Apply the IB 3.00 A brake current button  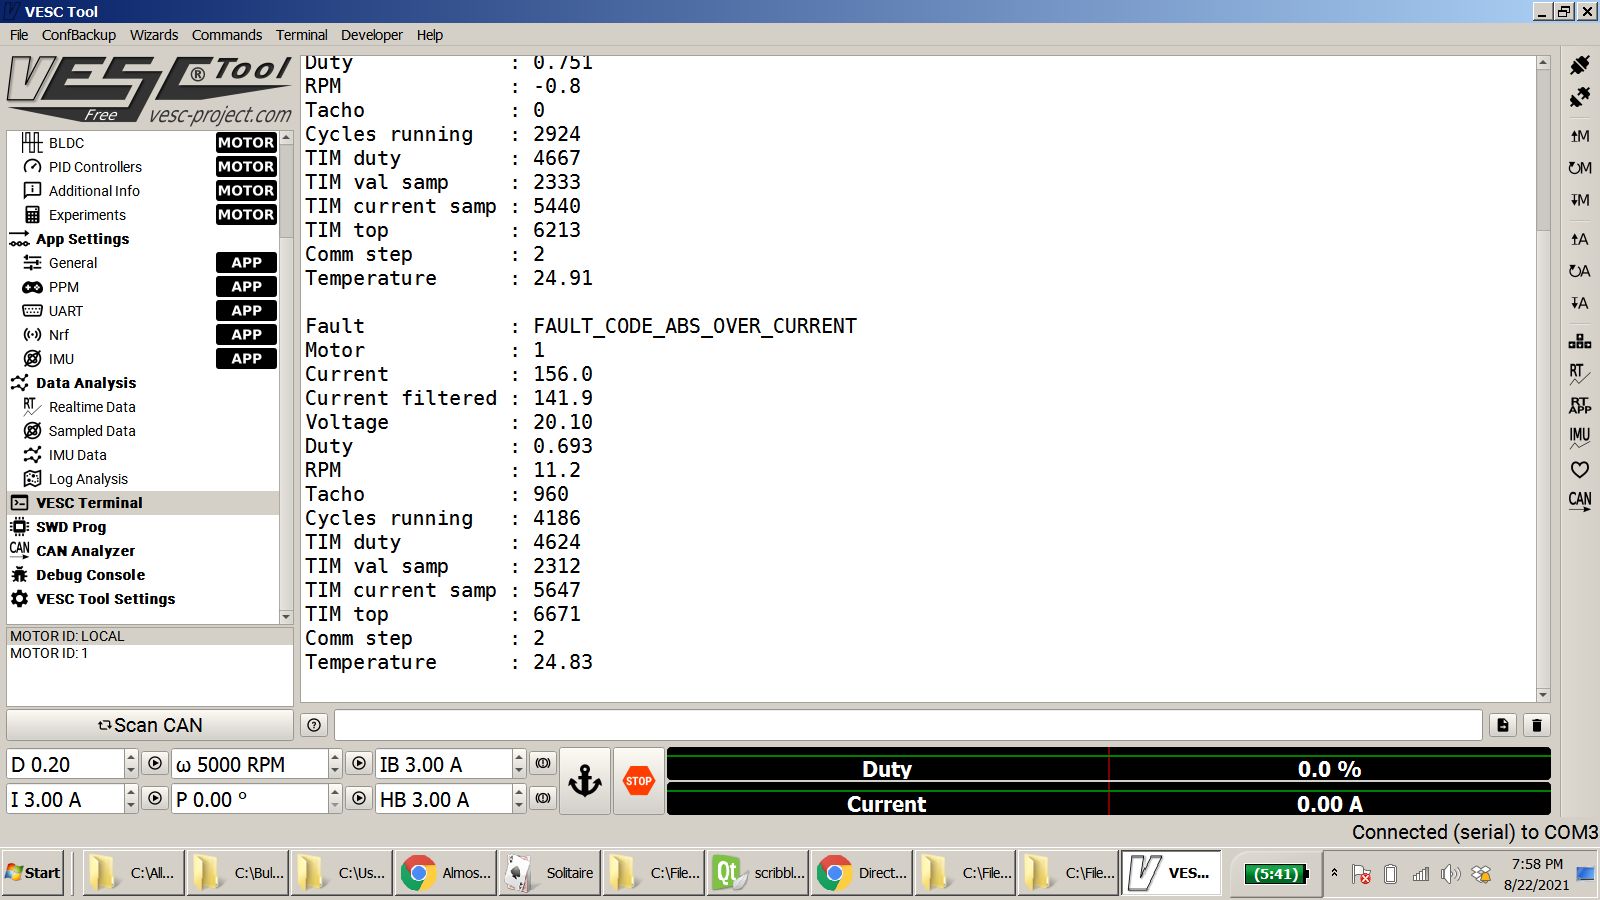pyautogui.click(x=542, y=764)
